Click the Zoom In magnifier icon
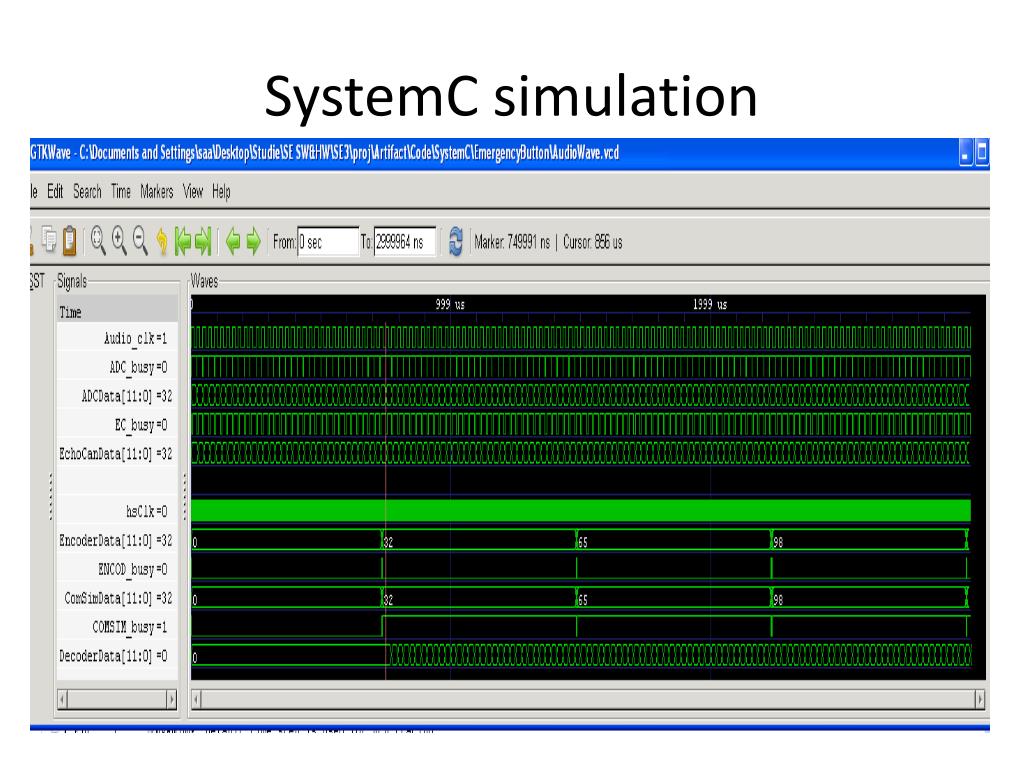The image size is (1024, 768). click(119, 240)
